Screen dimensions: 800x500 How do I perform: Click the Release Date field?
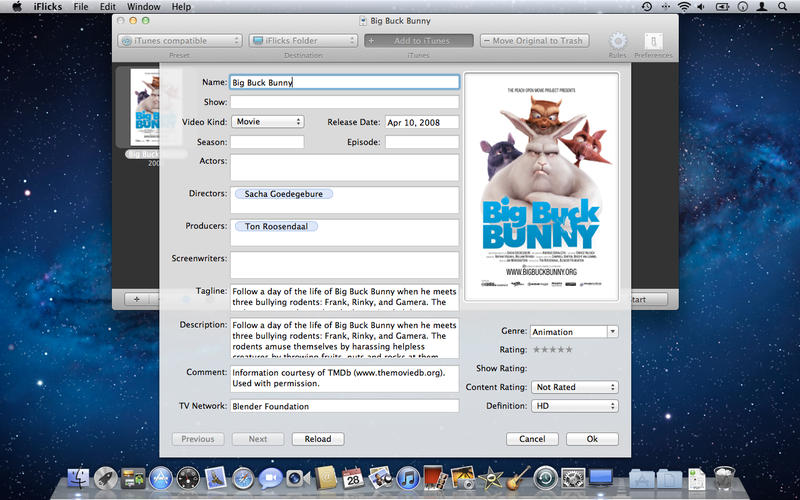(x=421, y=122)
